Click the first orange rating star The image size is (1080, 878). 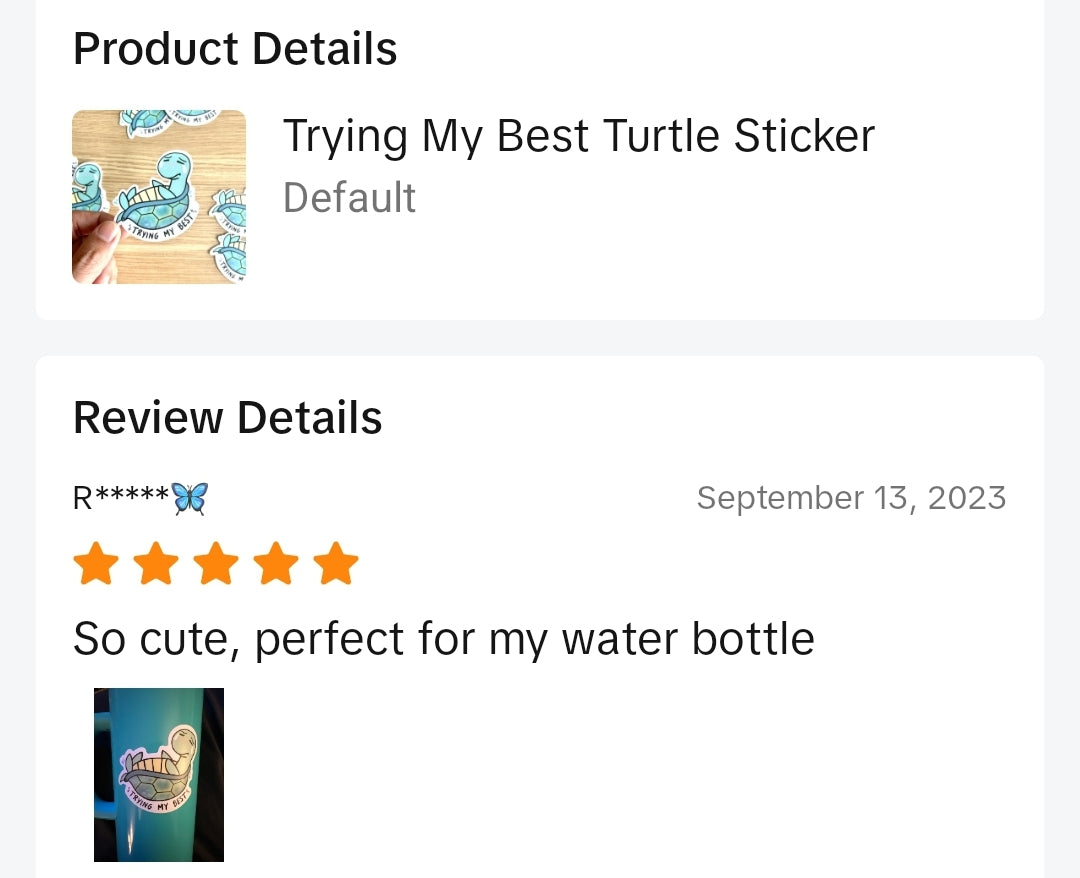pyautogui.click(x=96, y=563)
